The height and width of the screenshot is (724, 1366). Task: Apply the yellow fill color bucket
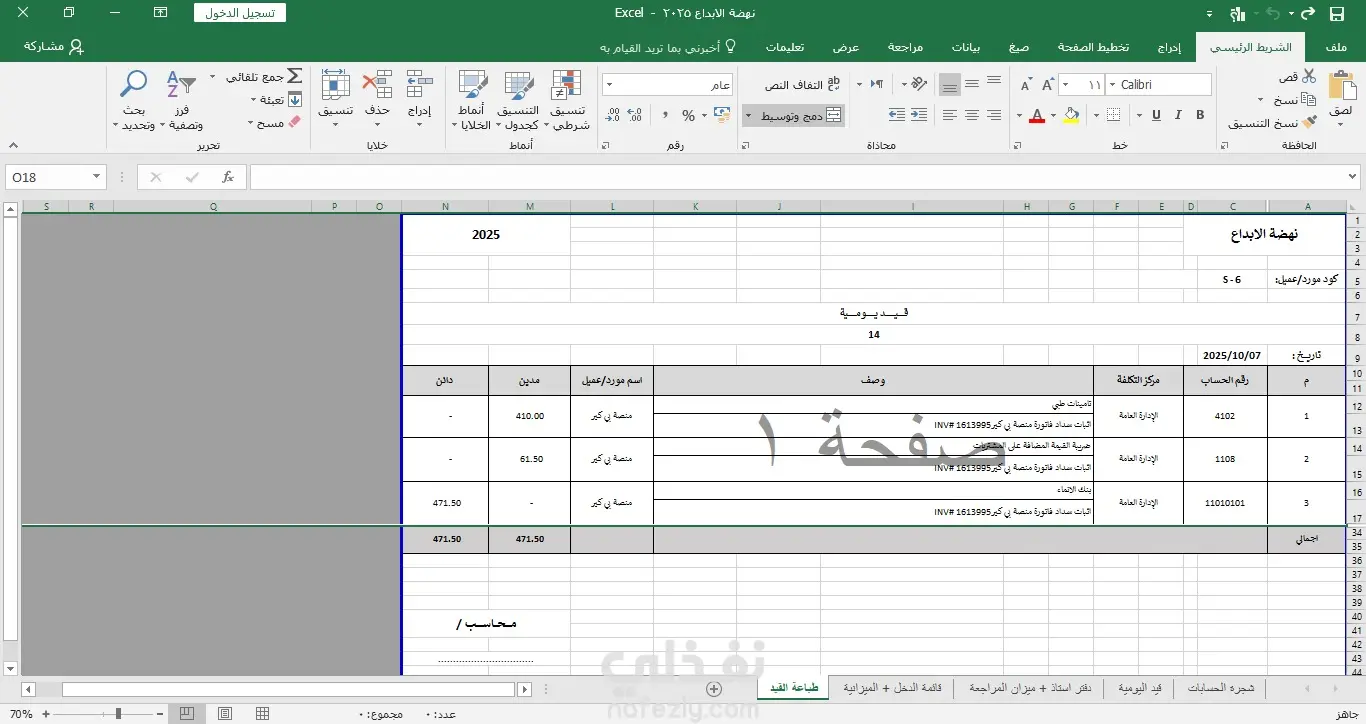[x=1072, y=115]
